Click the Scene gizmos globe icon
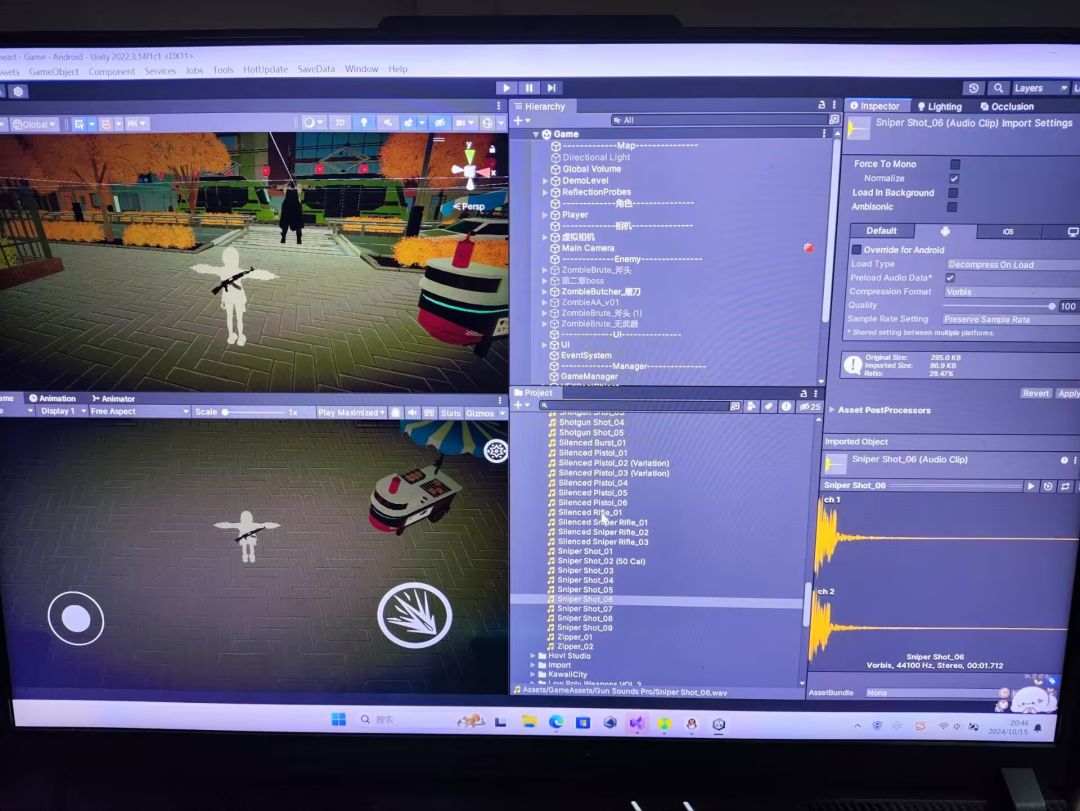Screen dimensions: 1080x811 [487, 123]
